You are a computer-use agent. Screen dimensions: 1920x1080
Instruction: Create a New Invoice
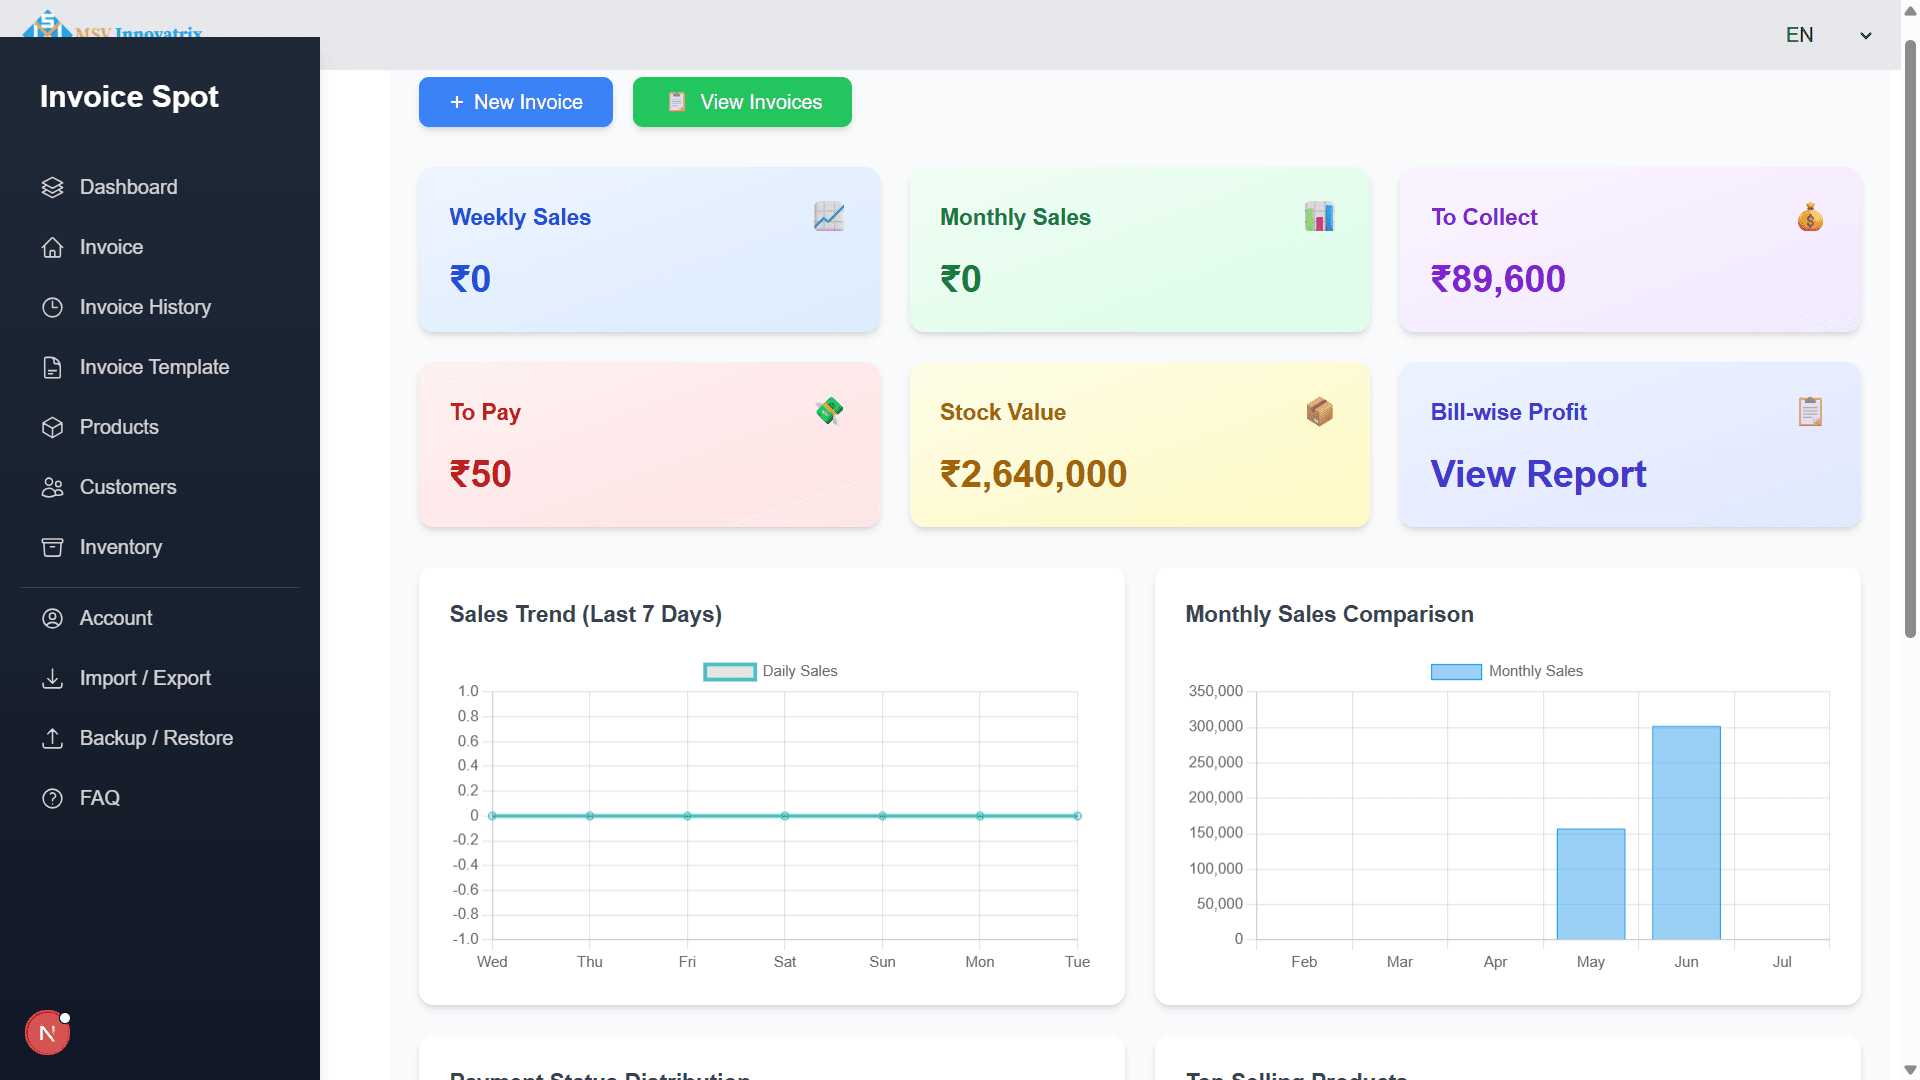516,102
